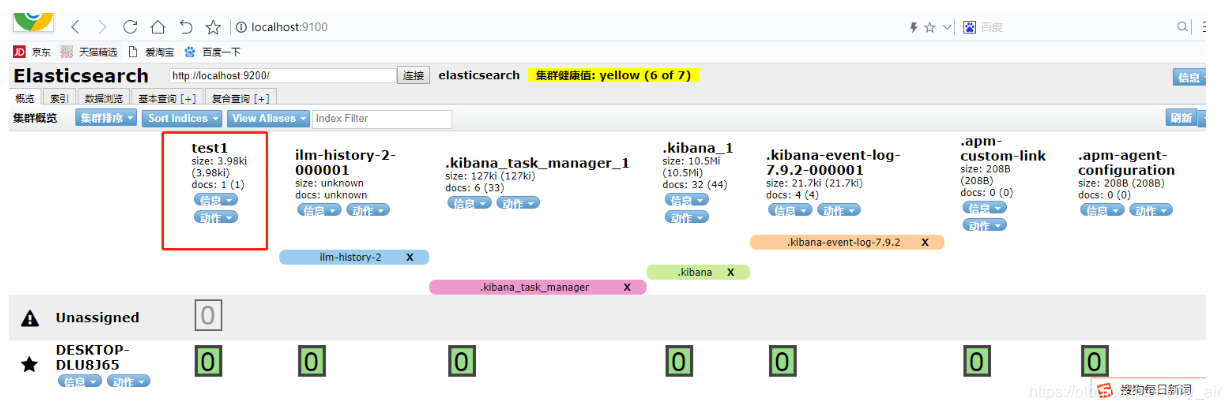Open .kibana_task_manager_1 动作 dropdown
The width and height of the screenshot is (1232, 410).
pyautogui.click(x=517, y=203)
